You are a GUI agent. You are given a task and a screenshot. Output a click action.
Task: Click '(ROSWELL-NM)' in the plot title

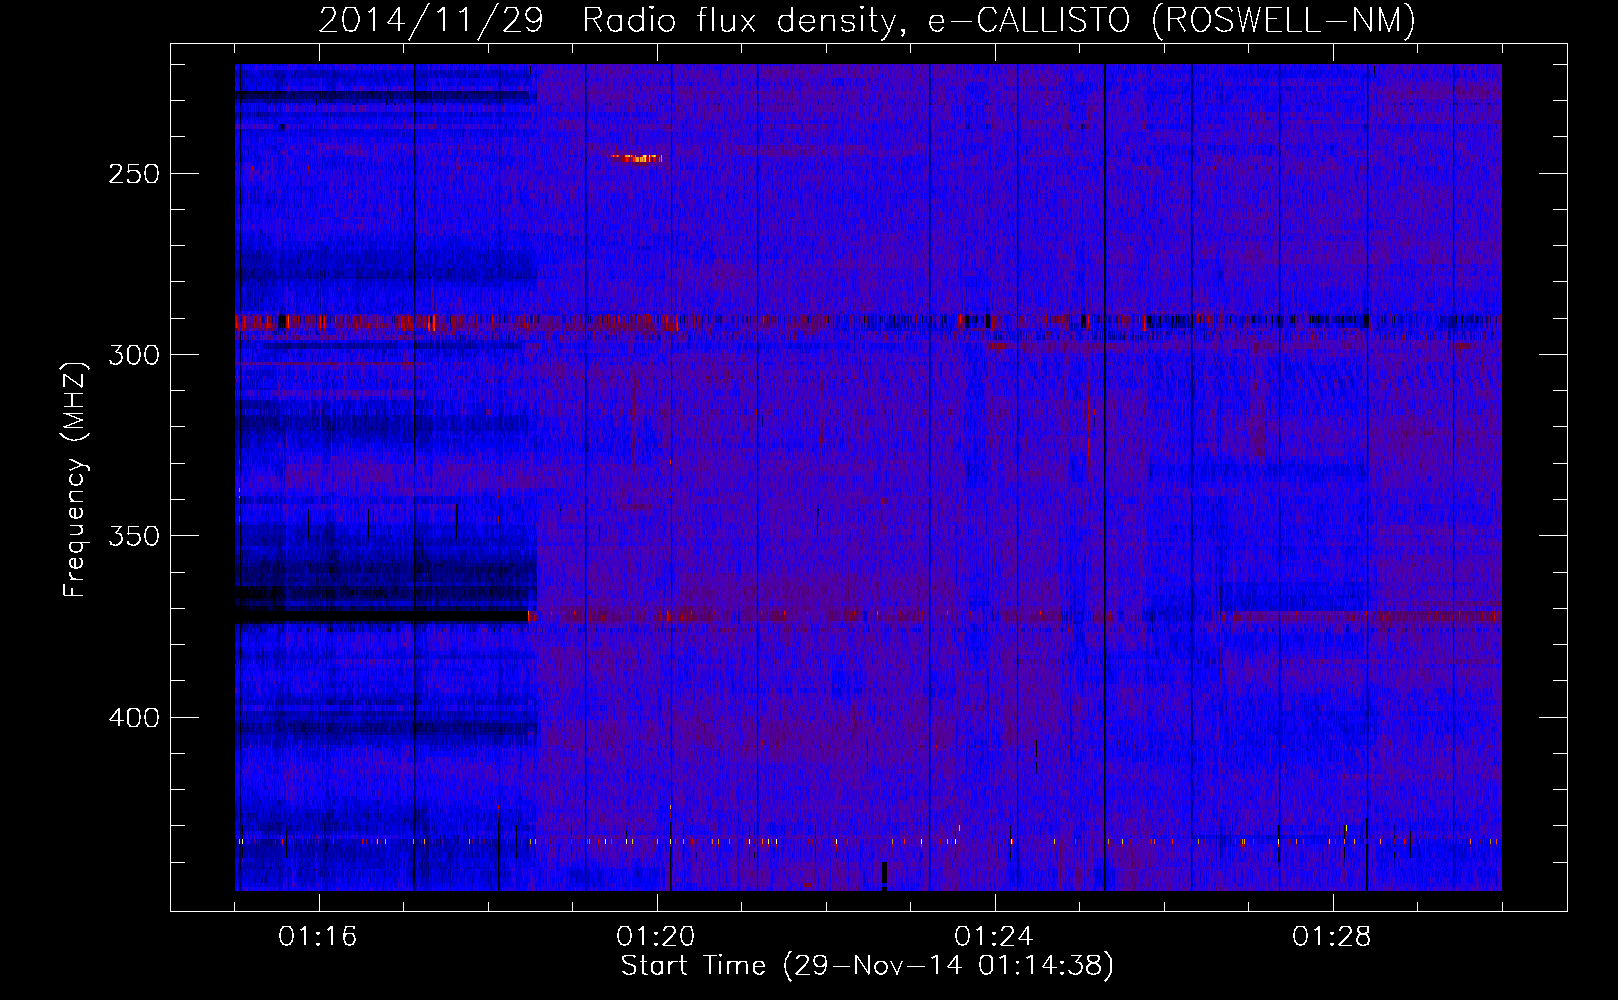pyautogui.click(x=1284, y=20)
